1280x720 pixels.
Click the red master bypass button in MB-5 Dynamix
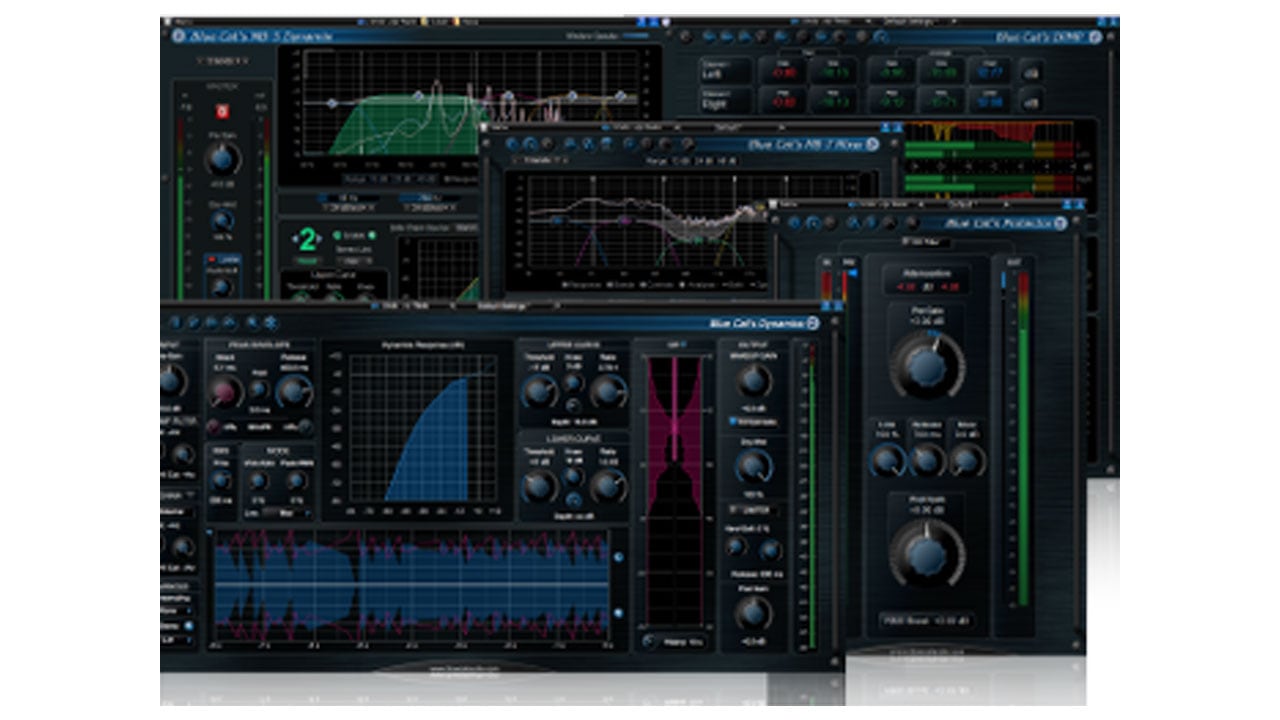point(222,111)
